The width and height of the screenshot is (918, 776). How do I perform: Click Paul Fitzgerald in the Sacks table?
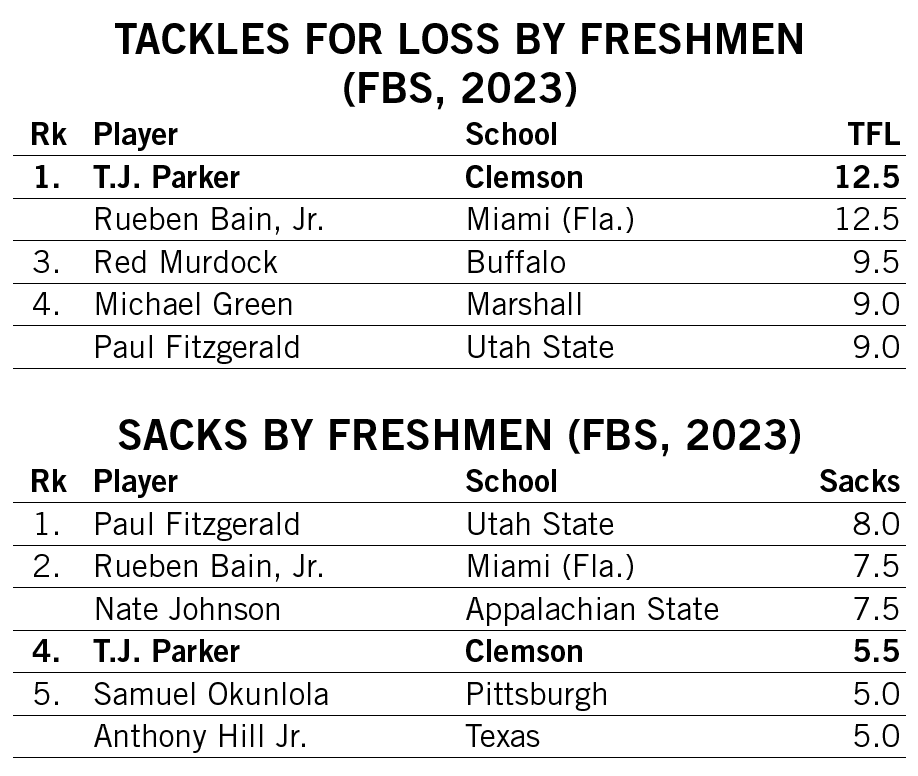(197, 524)
